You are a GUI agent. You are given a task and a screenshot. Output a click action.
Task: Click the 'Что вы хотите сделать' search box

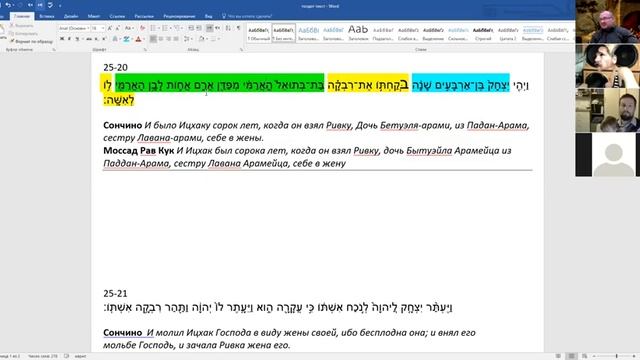tap(248, 16)
